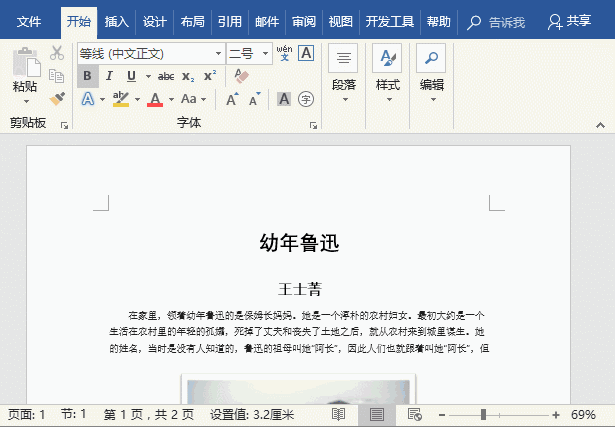The width and height of the screenshot is (615, 427).
Task: Switch to the 帮助 tab
Action: tap(439, 22)
